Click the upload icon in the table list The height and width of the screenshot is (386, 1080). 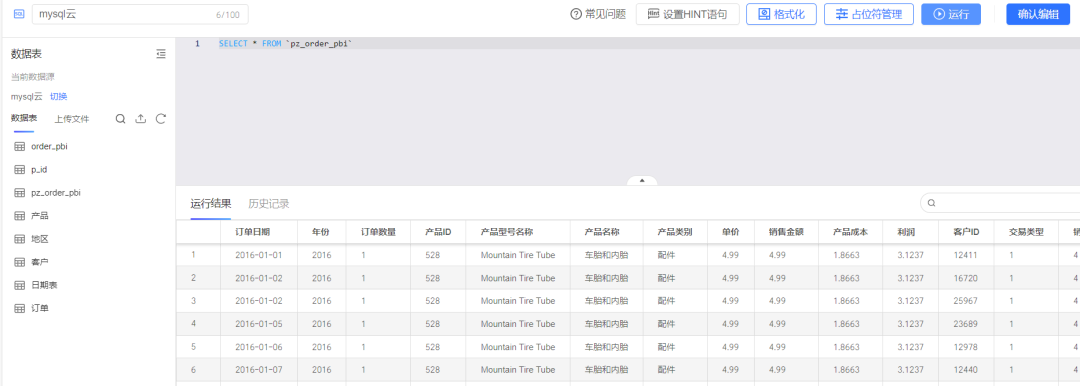pyautogui.click(x=141, y=119)
